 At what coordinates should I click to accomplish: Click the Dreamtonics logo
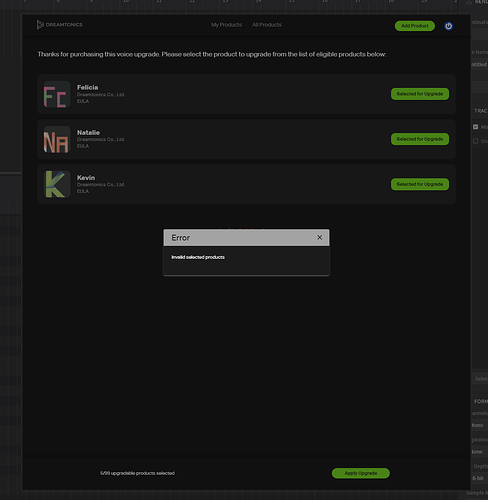pyautogui.click(x=60, y=25)
